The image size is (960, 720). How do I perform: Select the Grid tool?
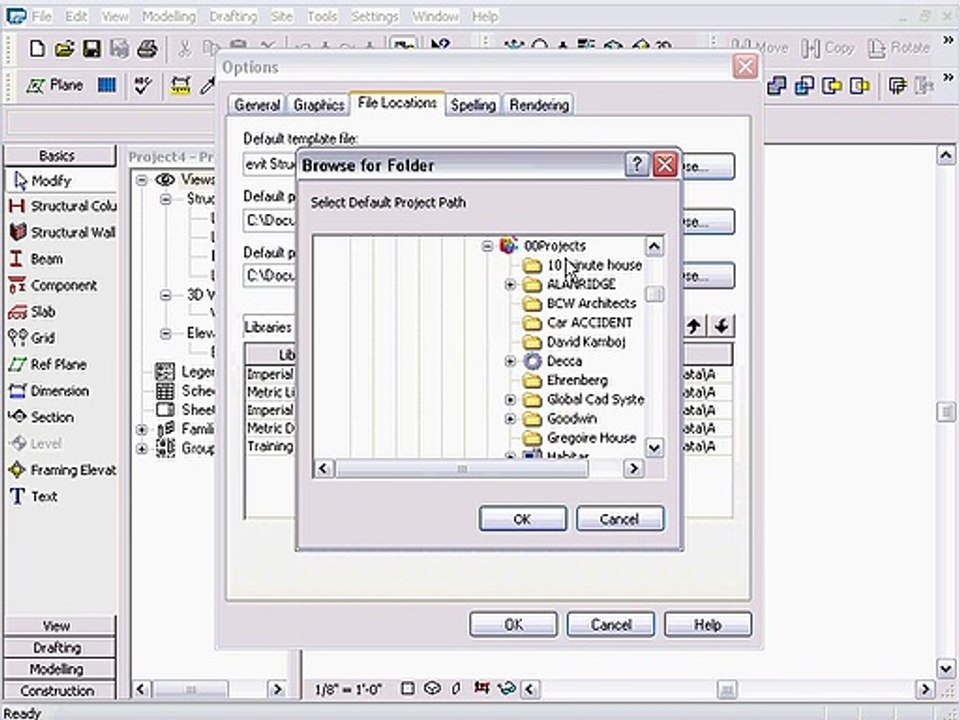click(31, 338)
